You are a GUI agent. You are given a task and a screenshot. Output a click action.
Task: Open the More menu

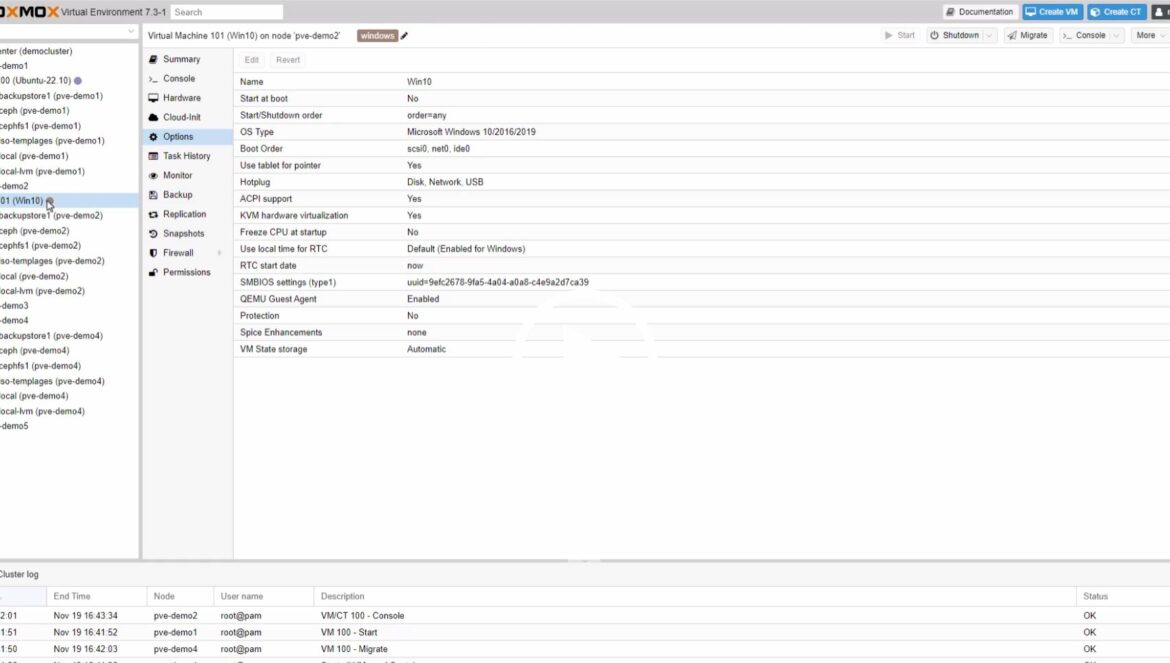[1149, 35]
